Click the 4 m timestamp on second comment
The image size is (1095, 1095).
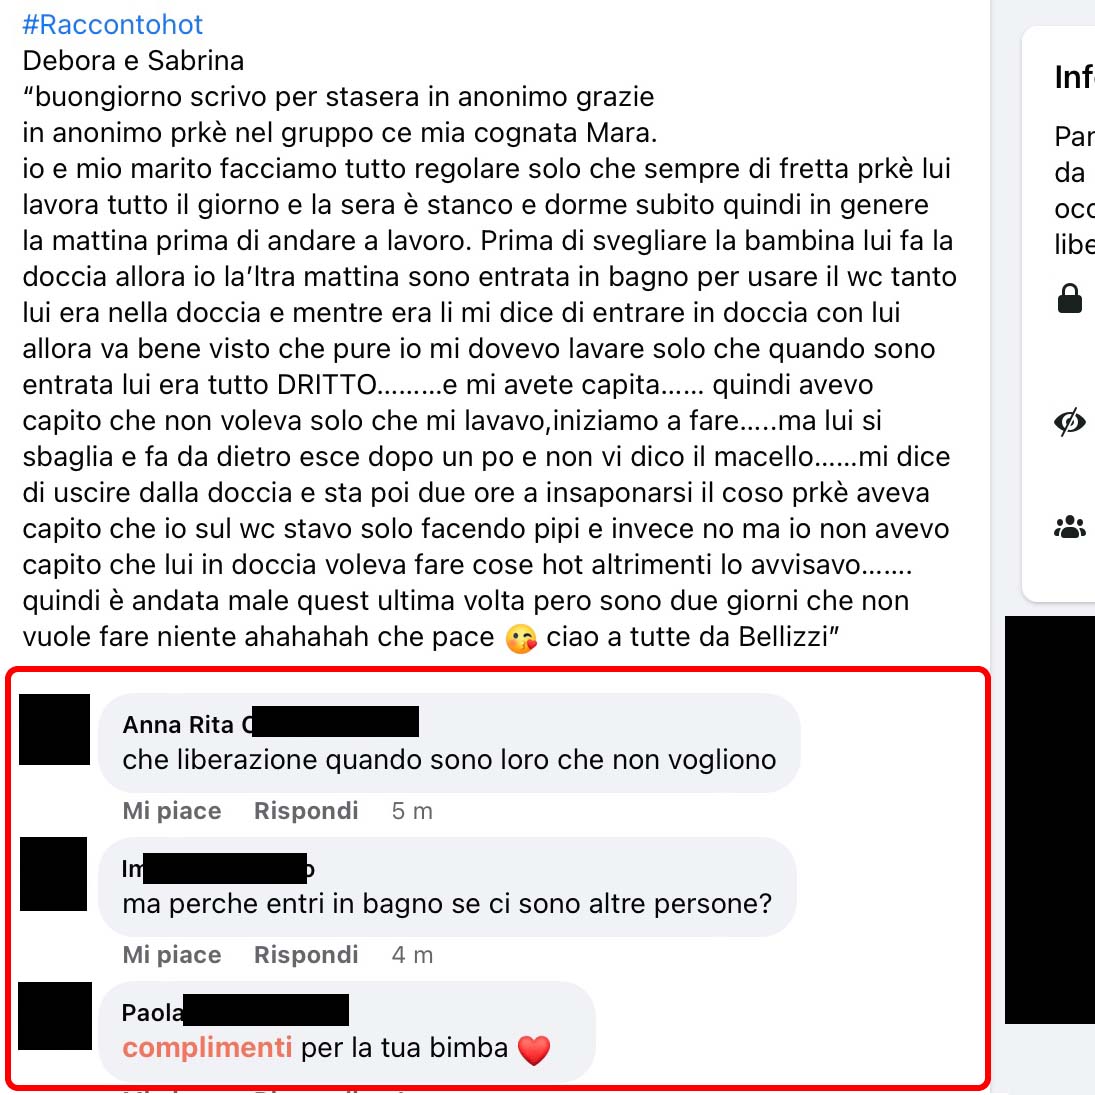tap(412, 955)
